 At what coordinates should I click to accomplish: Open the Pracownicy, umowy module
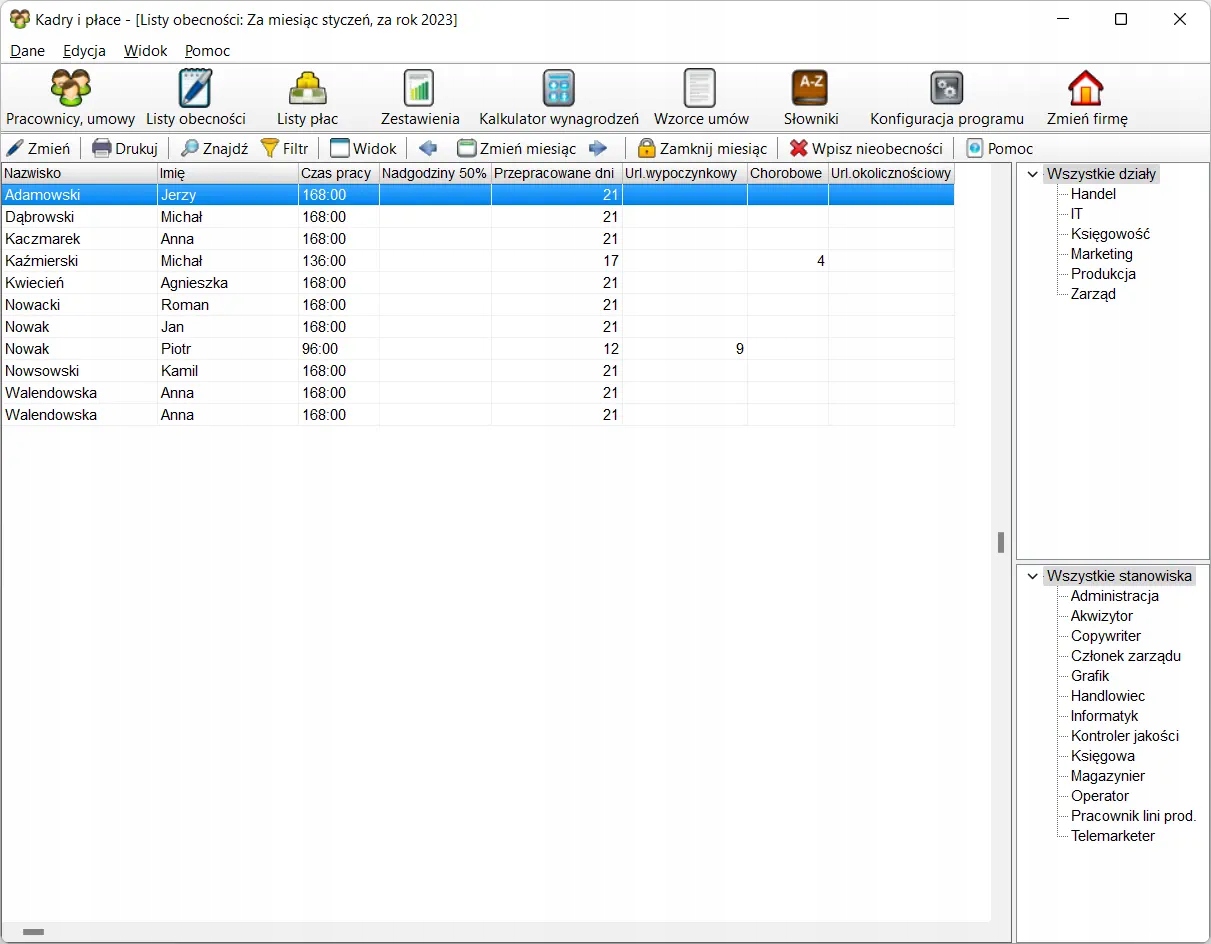pos(70,89)
